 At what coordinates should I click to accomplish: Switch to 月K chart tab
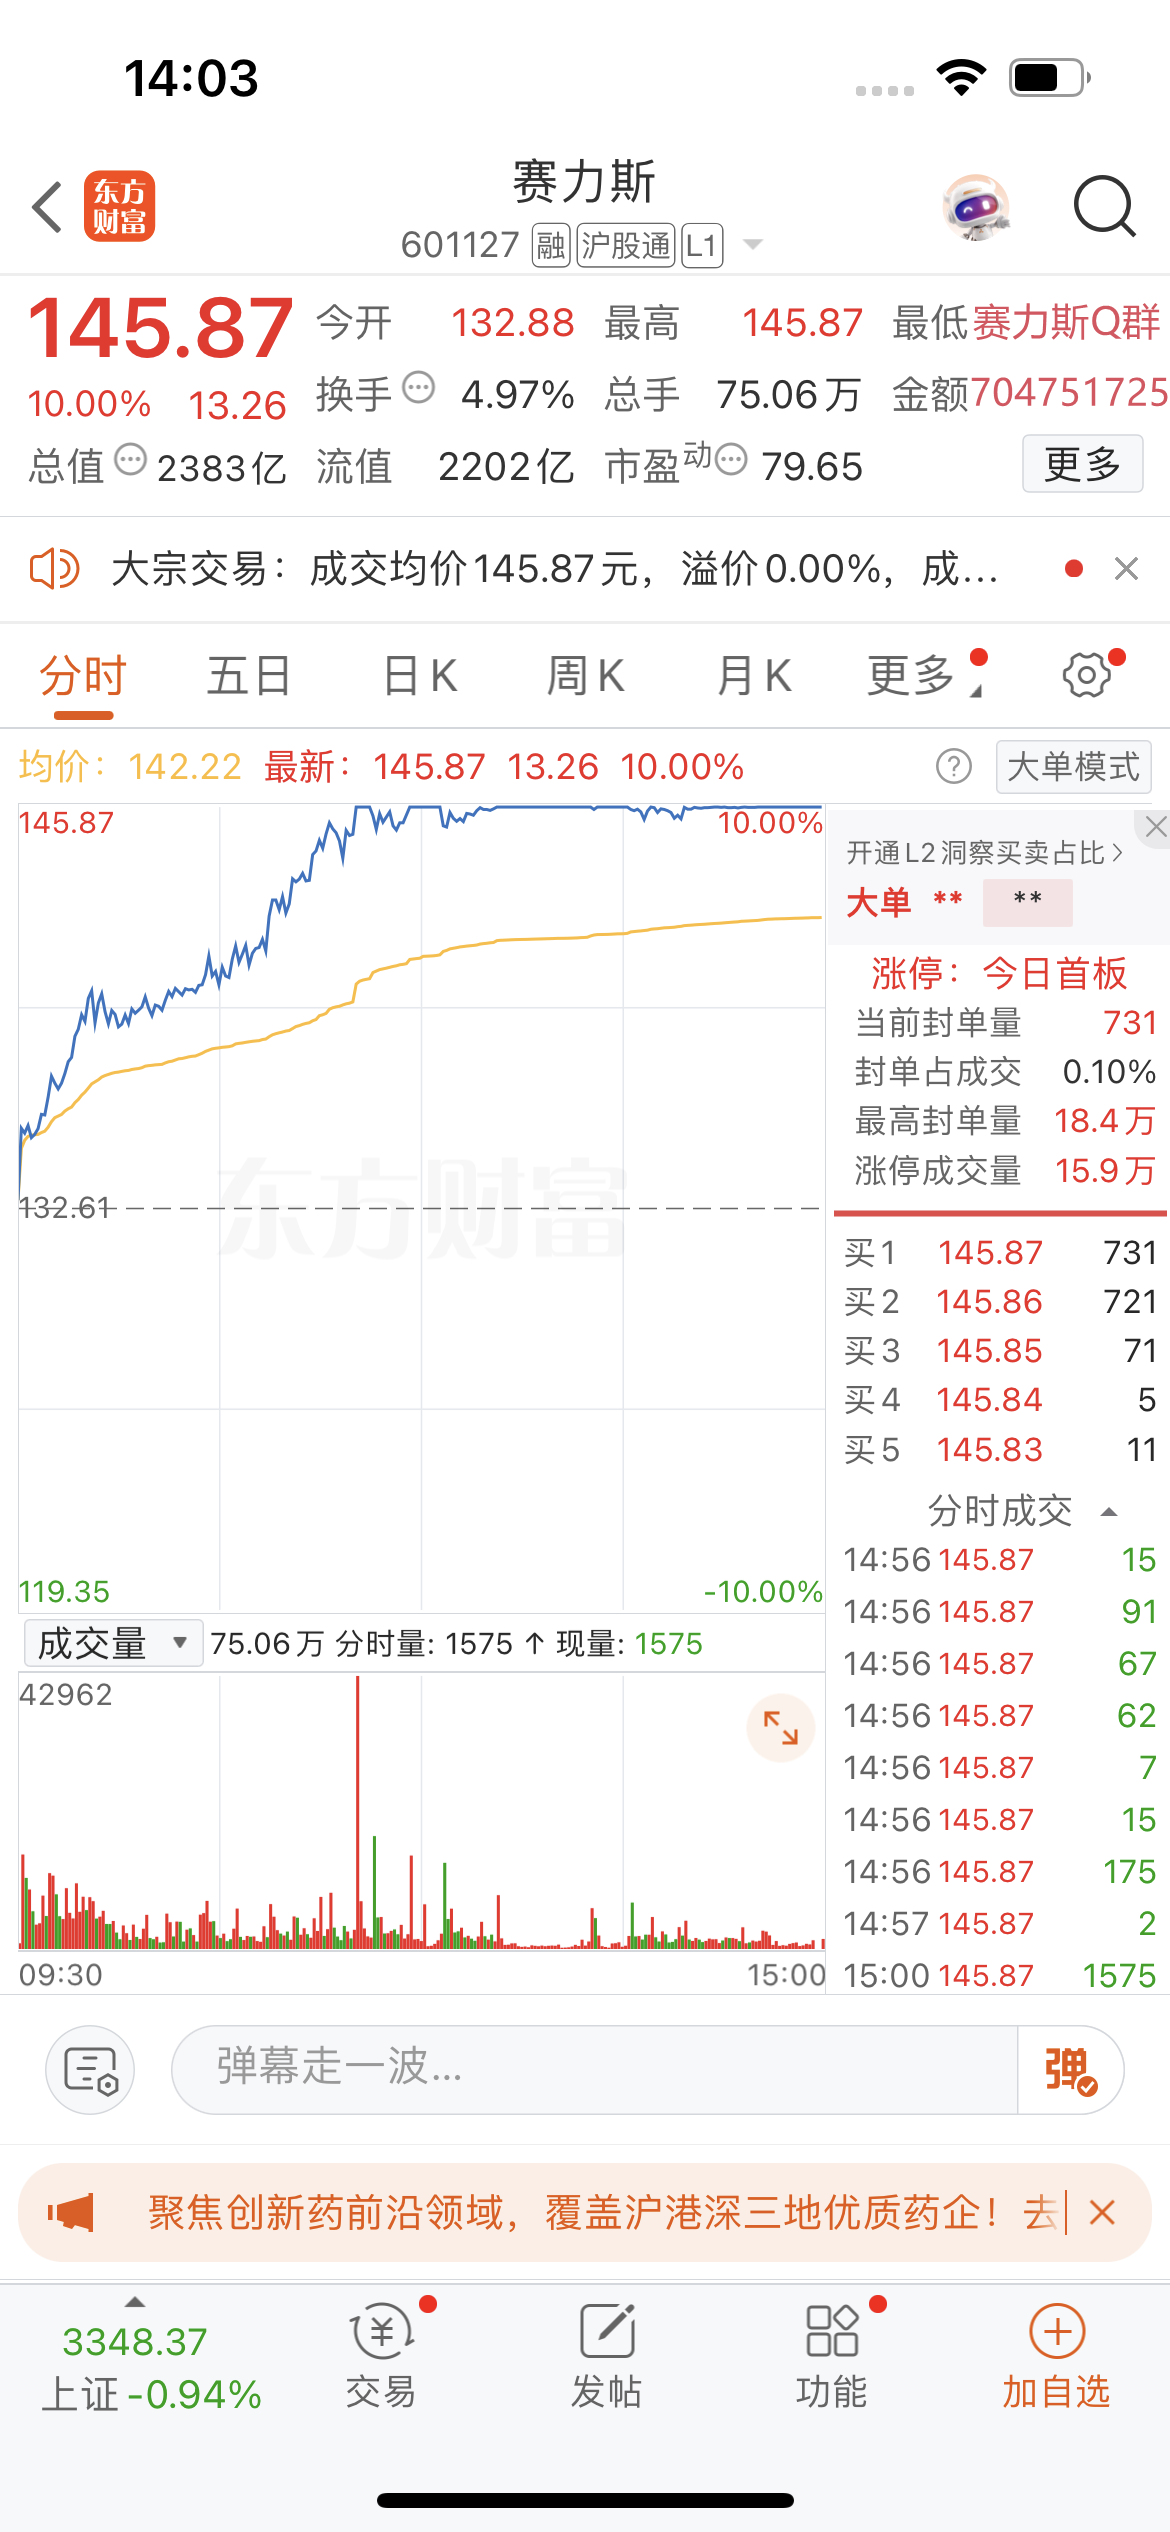(x=754, y=676)
